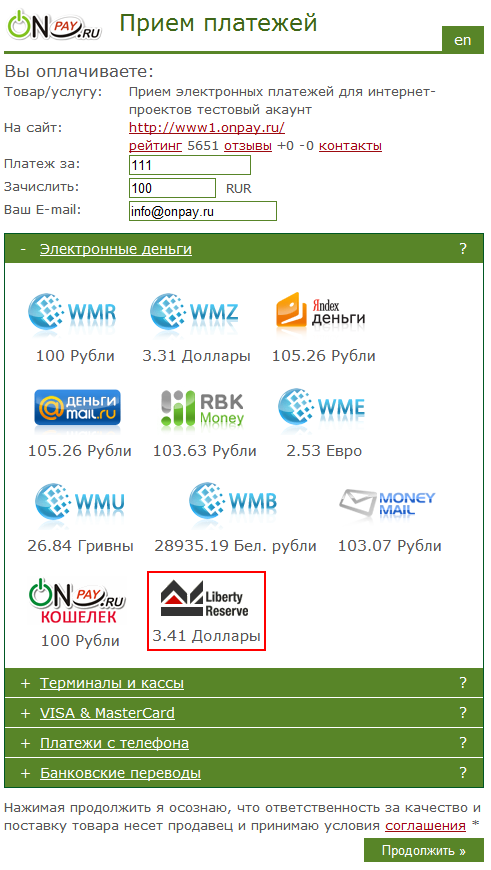
Task: Select the OnPay Кошелек payment icon
Action: [x=77, y=601]
